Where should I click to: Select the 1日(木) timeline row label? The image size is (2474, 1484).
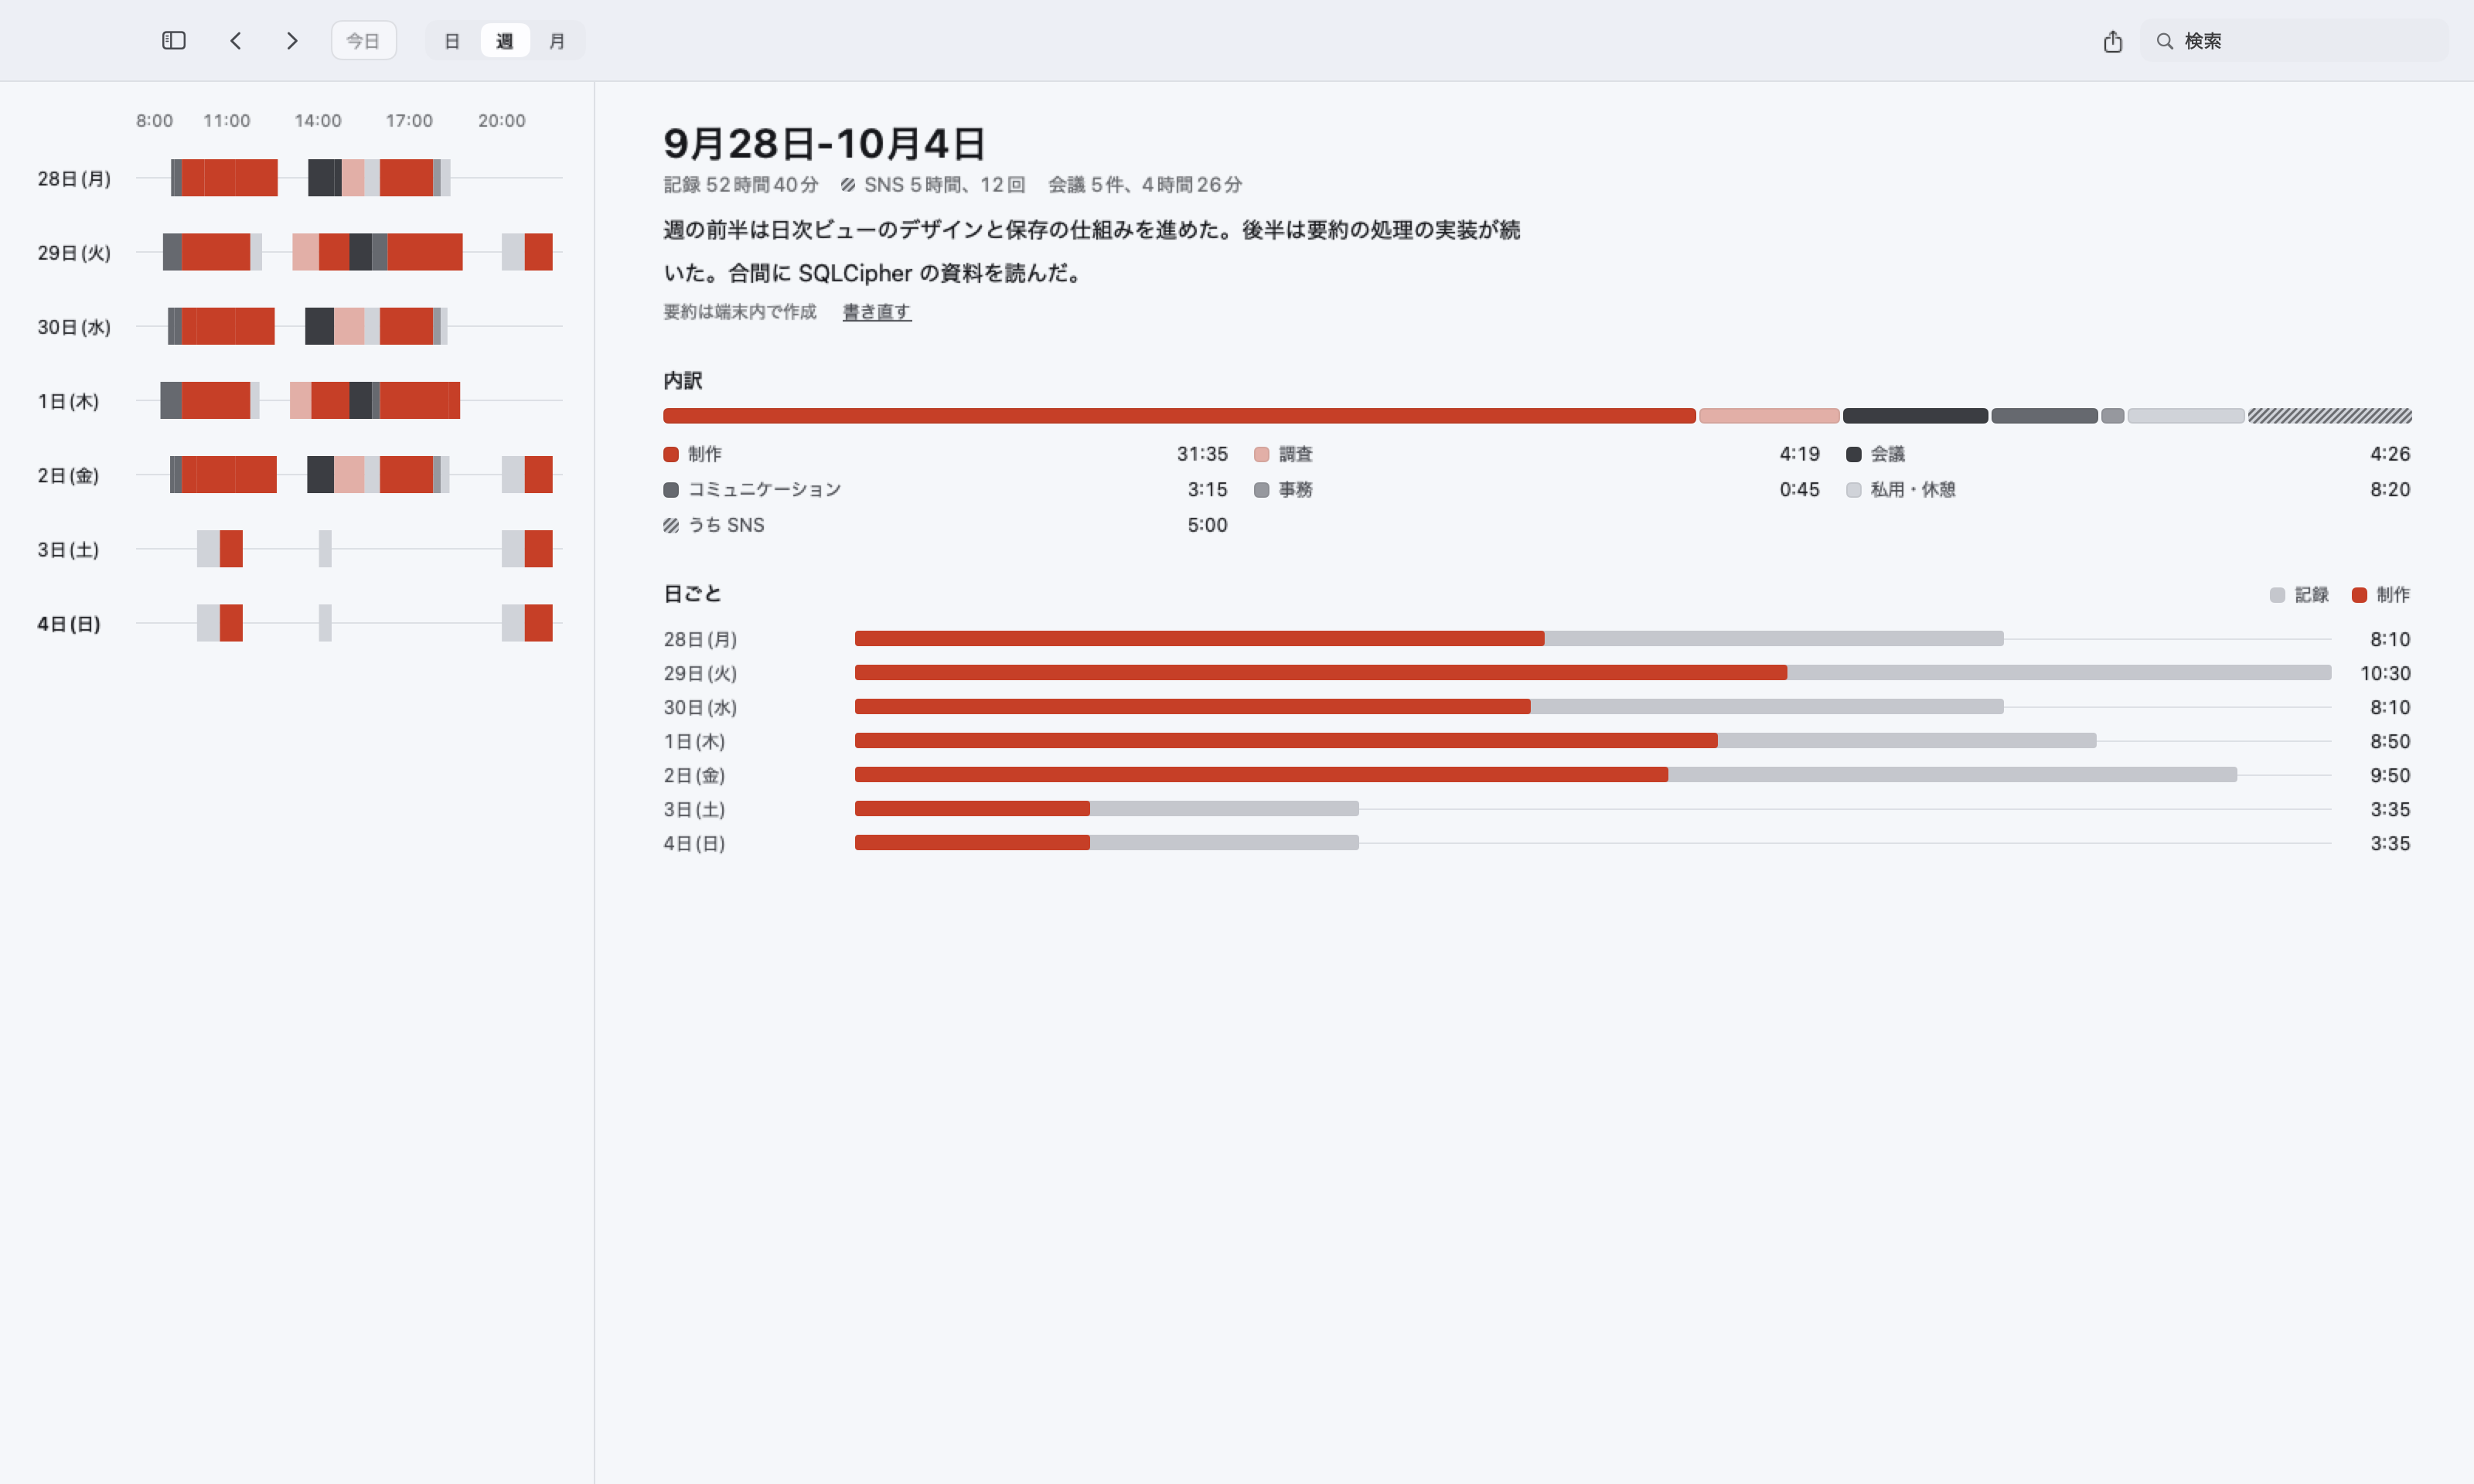[x=68, y=400]
